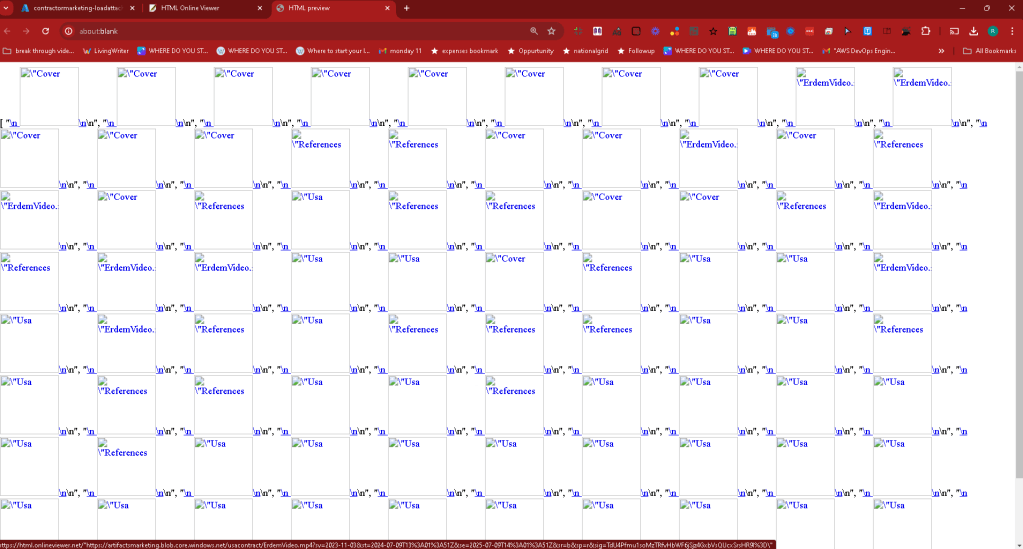Switch to the contractormarketing-loadattach tab
1023x549 pixels.
(76, 8)
